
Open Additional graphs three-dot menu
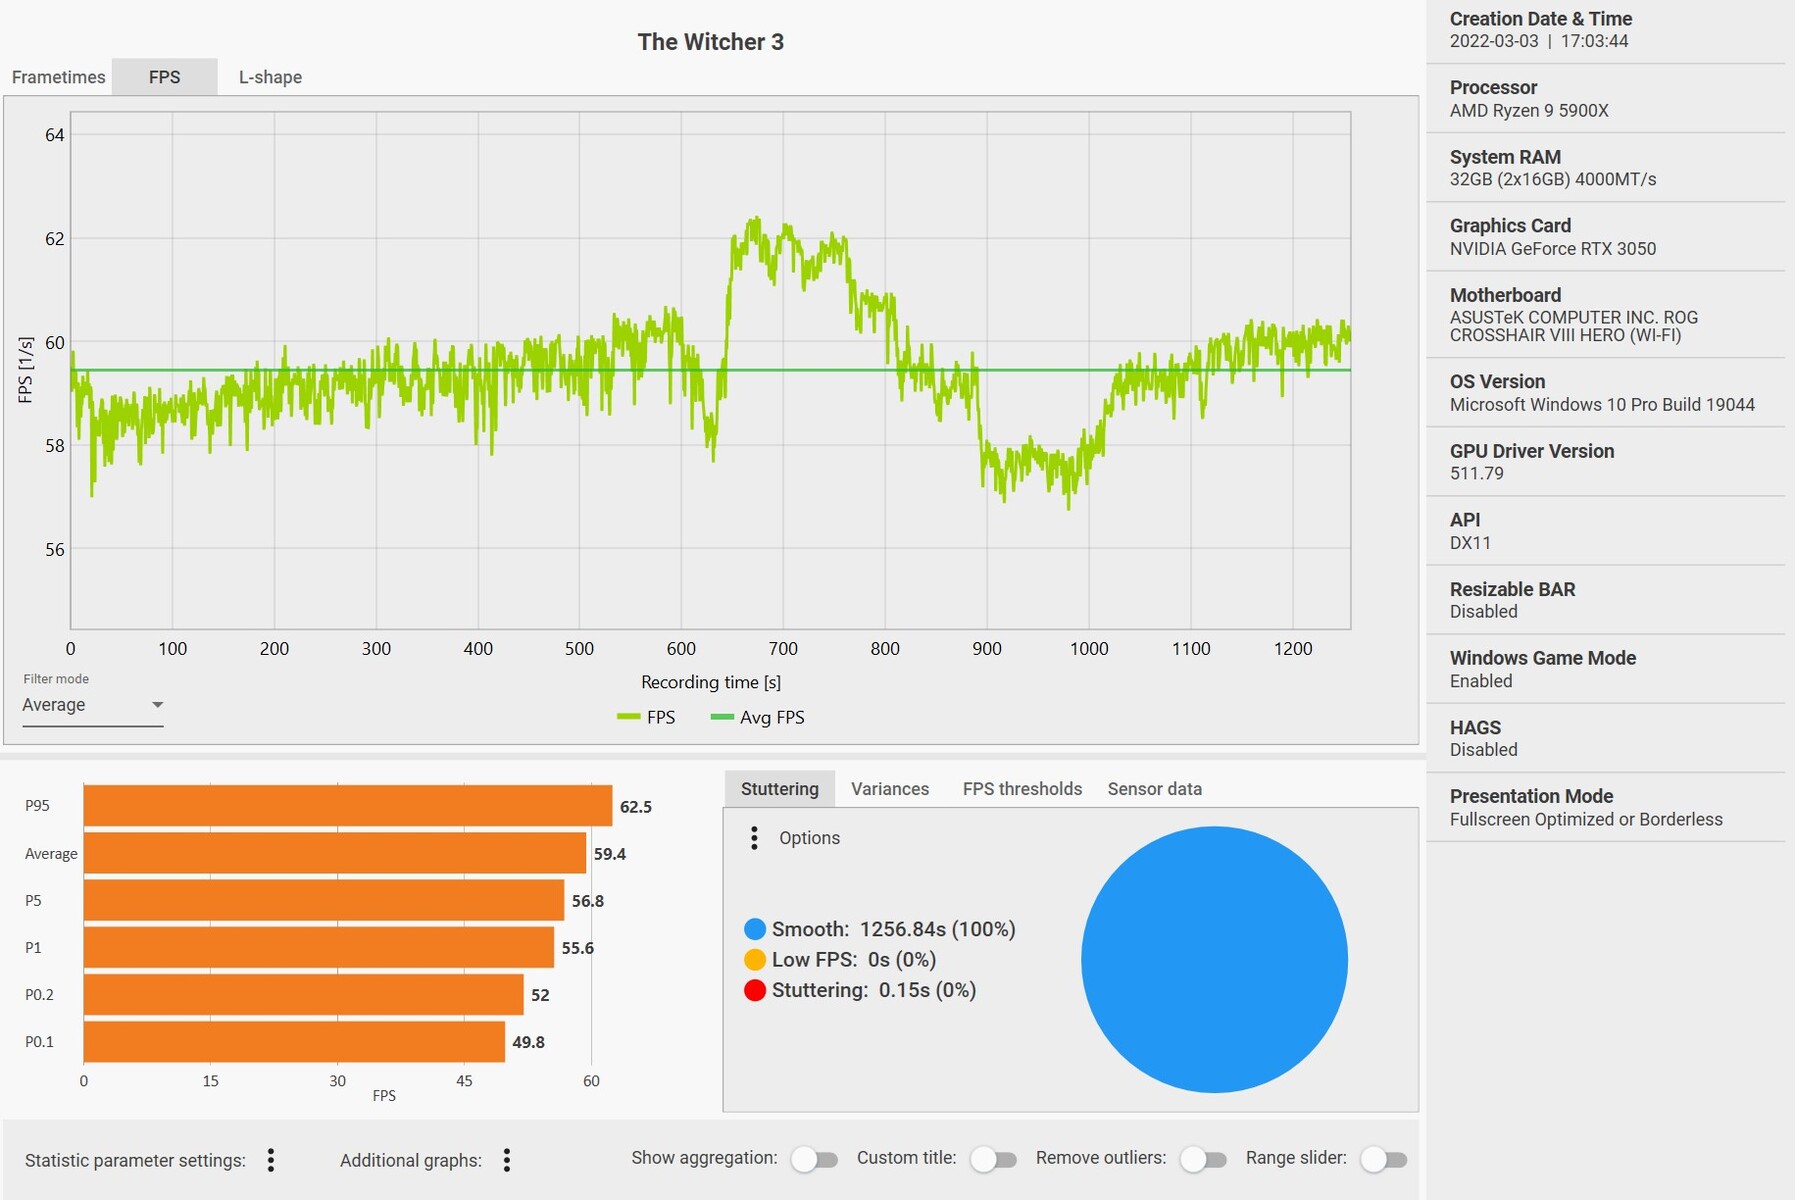pos(507,1160)
